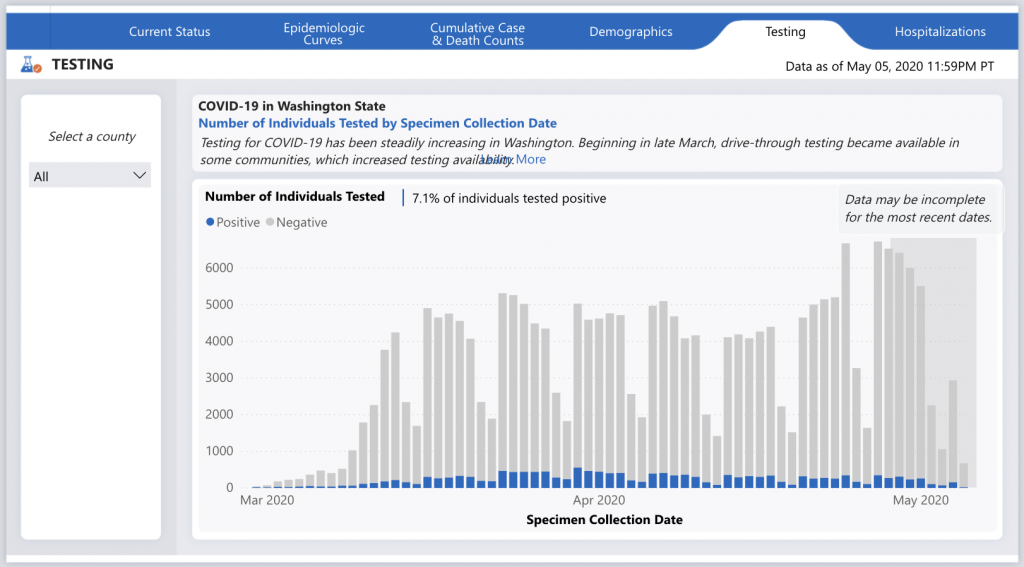
Task: Open the 'All' county selector box
Action: pos(90,176)
